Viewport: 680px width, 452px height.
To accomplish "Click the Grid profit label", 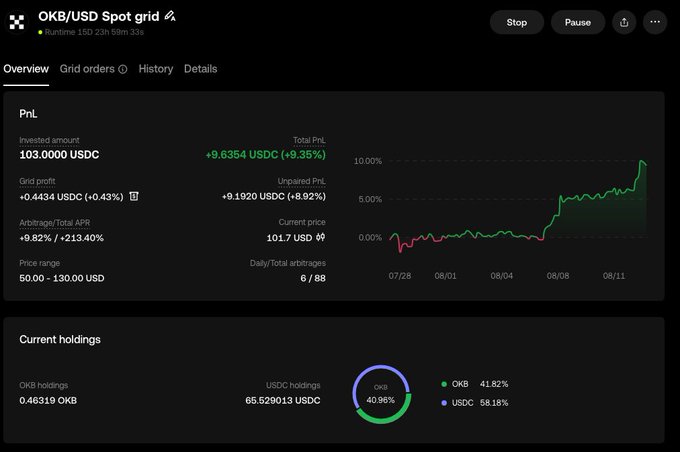I will point(37,181).
